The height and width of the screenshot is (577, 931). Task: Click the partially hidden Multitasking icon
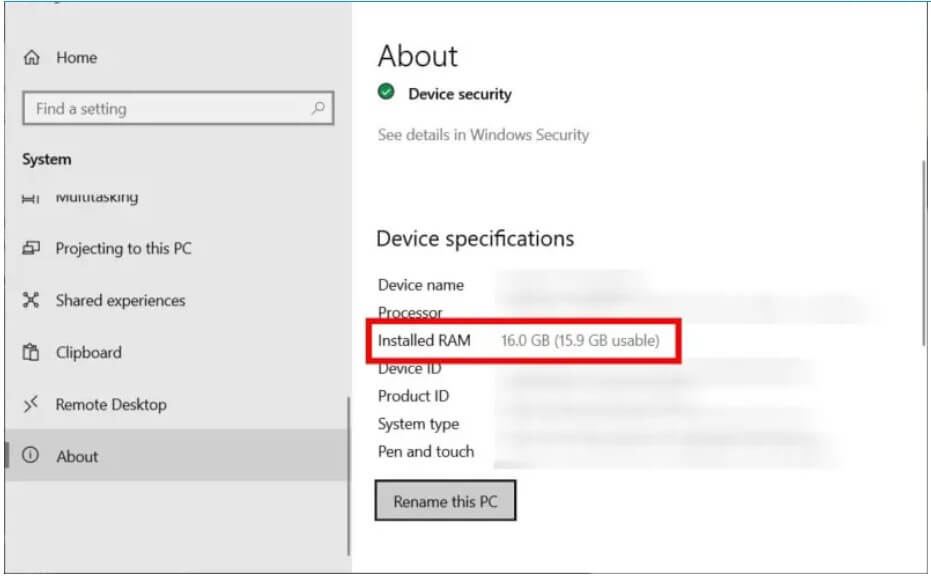click(31, 198)
